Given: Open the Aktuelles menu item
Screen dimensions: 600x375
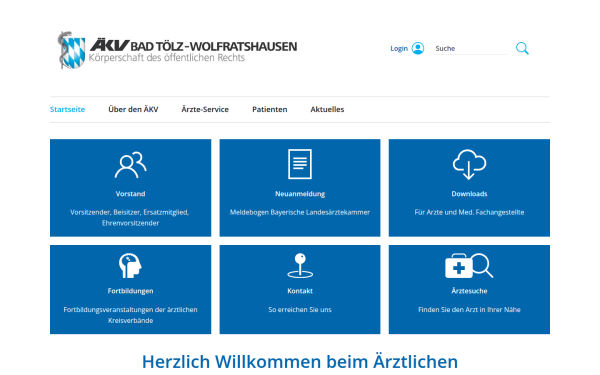Looking at the screenshot, I should pyautogui.click(x=327, y=109).
